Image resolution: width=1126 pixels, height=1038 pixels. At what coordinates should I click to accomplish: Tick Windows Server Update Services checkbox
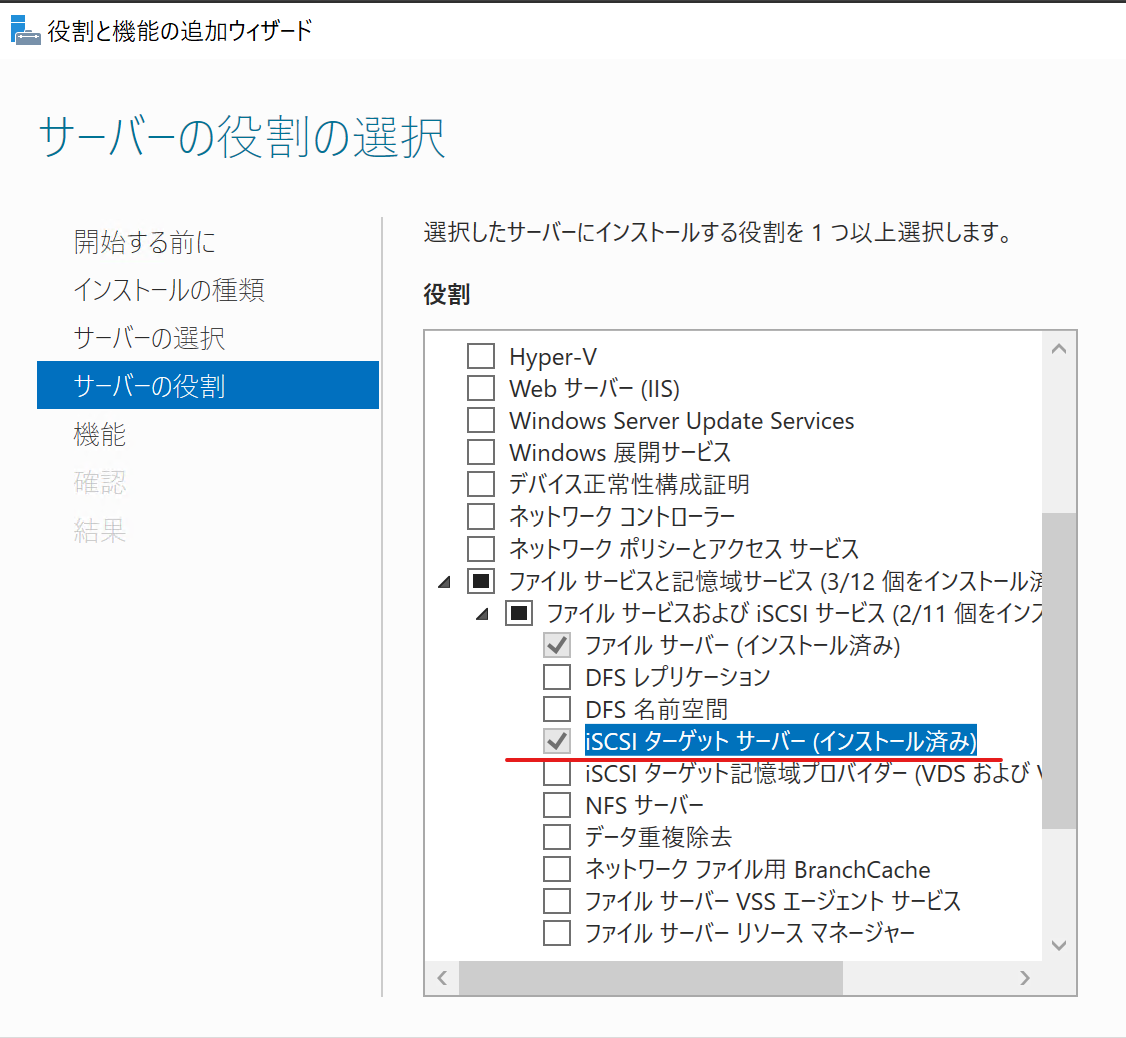(x=480, y=420)
